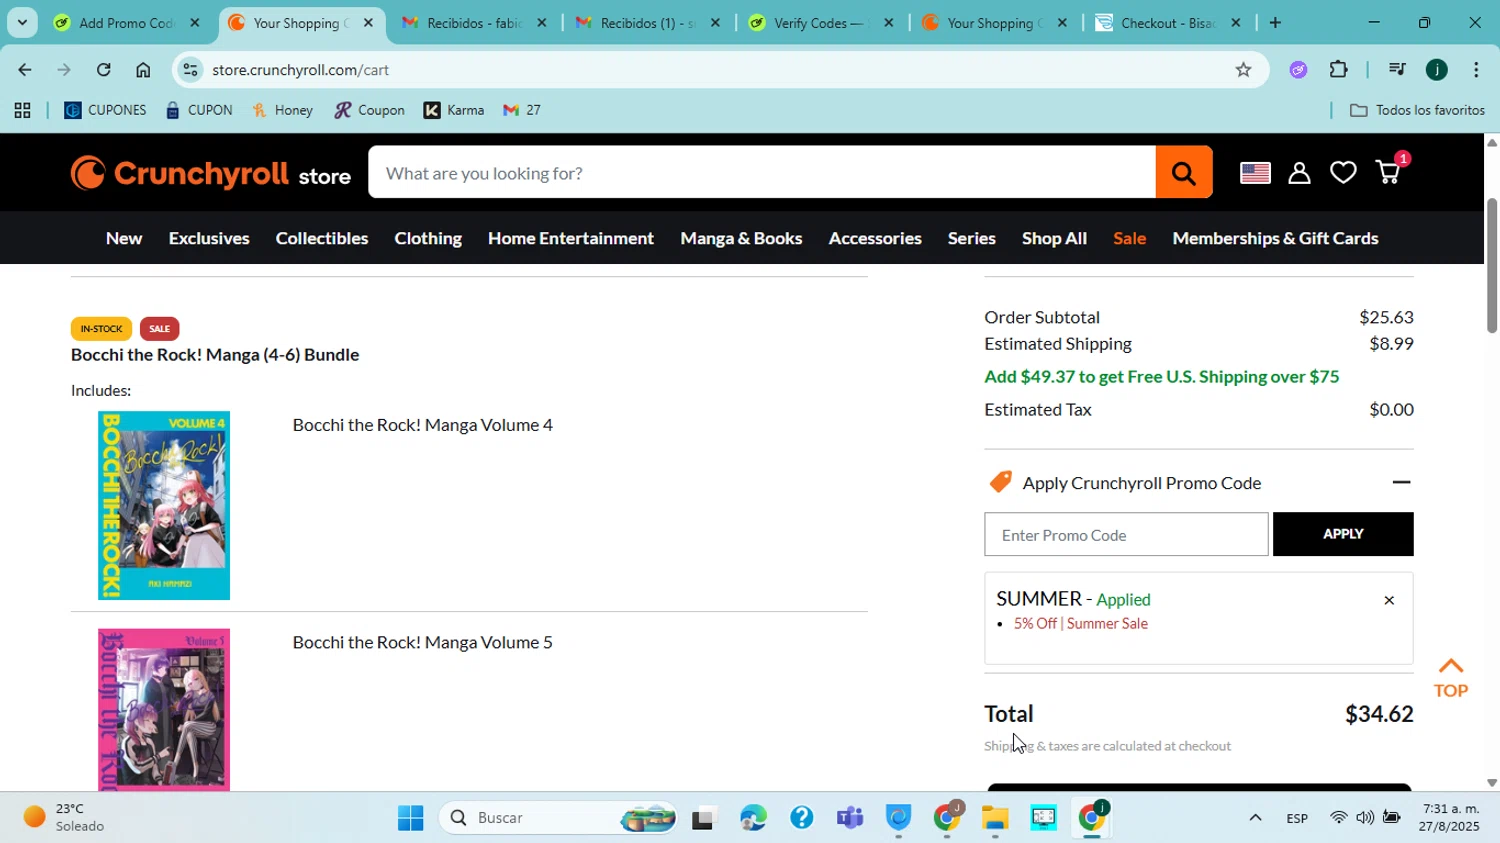This screenshot has height=843, width=1500.
Task: Open Bocchi the Rock! Manga (4-6) Bundle link
Action: 215,354
